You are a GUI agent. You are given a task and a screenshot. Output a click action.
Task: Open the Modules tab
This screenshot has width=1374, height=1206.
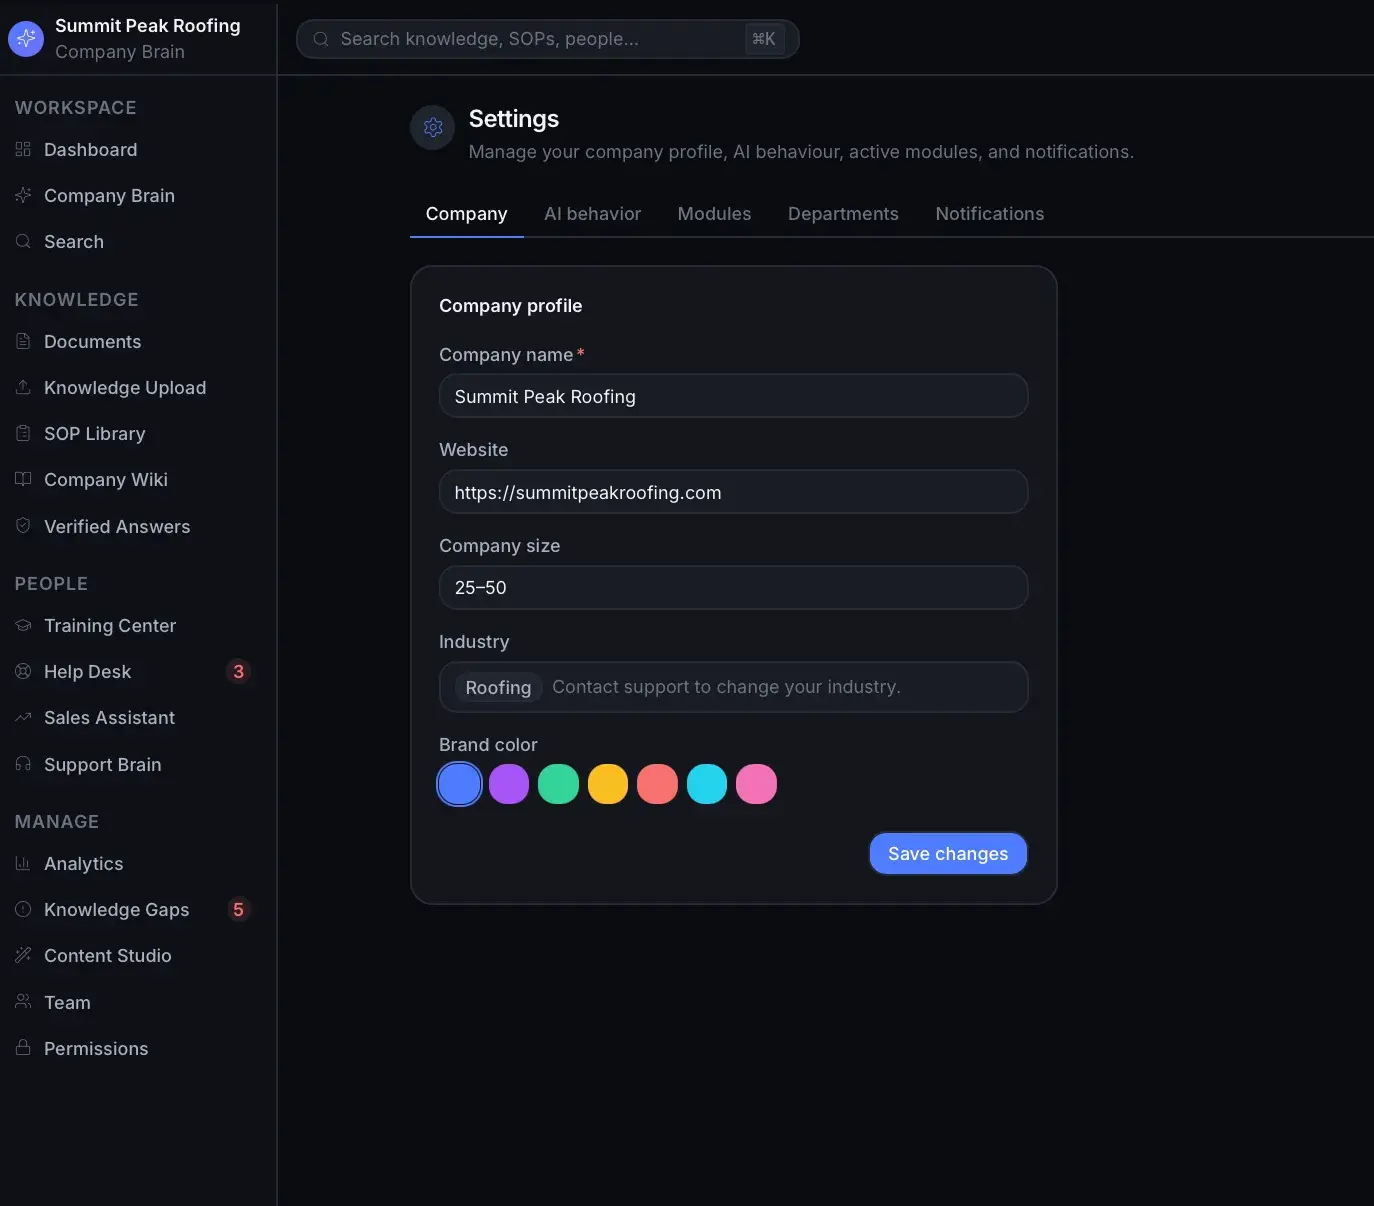coord(714,214)
